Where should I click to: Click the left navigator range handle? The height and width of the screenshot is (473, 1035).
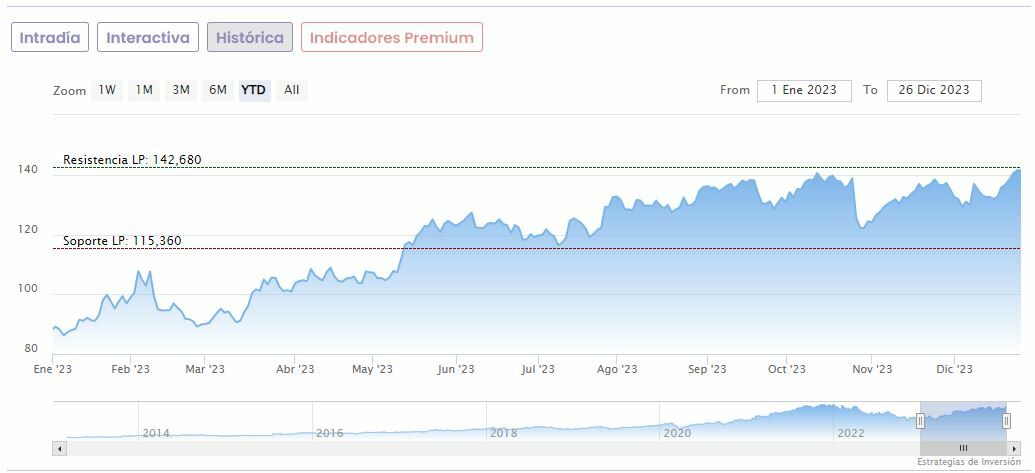coord(920,421)
